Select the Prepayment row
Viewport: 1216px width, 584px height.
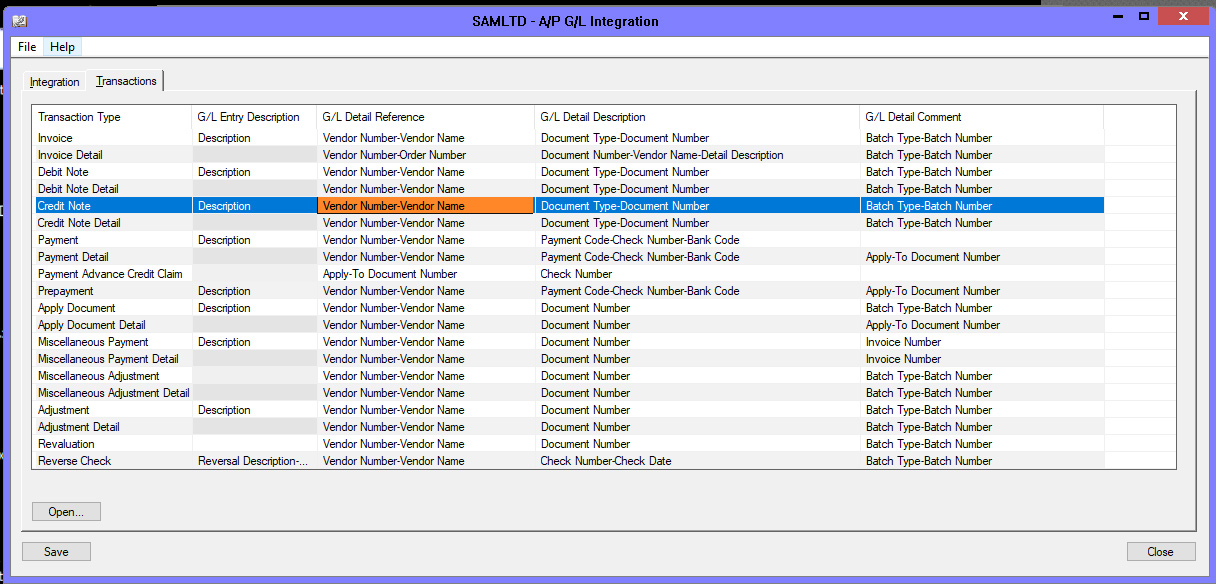(x=568, y=291)
